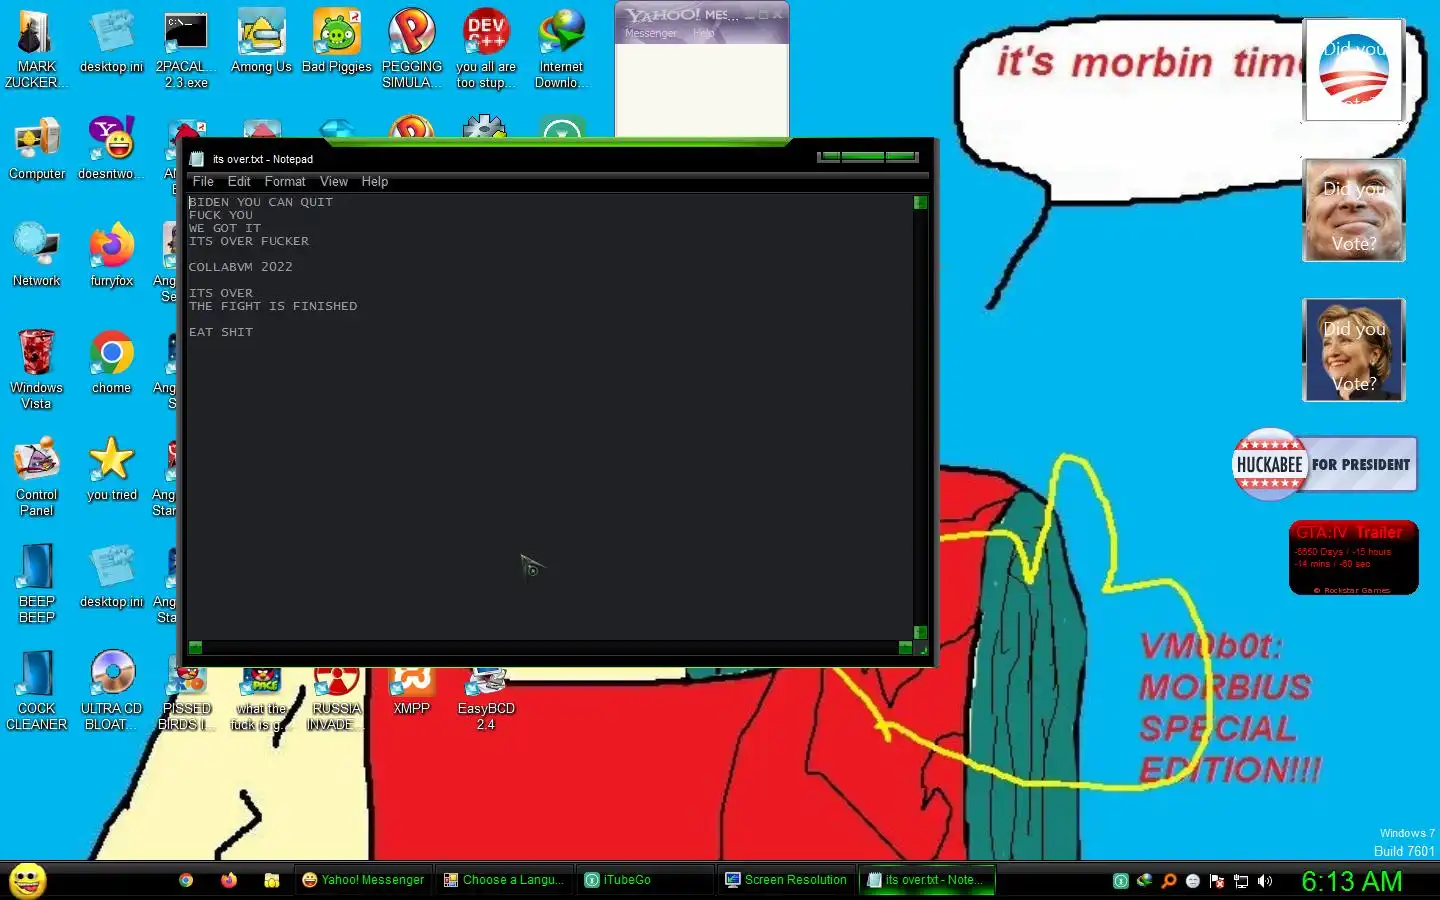Click 'EAT SHIT' line in Notepad
The width and height of the screenshot is (1440, 900).
click(x=220, y=332)
